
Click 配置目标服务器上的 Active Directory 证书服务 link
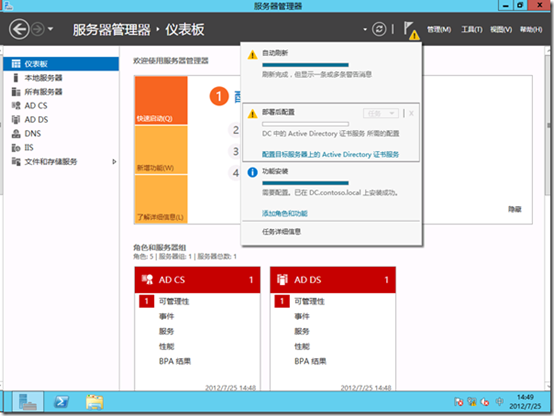click(330, 154)
